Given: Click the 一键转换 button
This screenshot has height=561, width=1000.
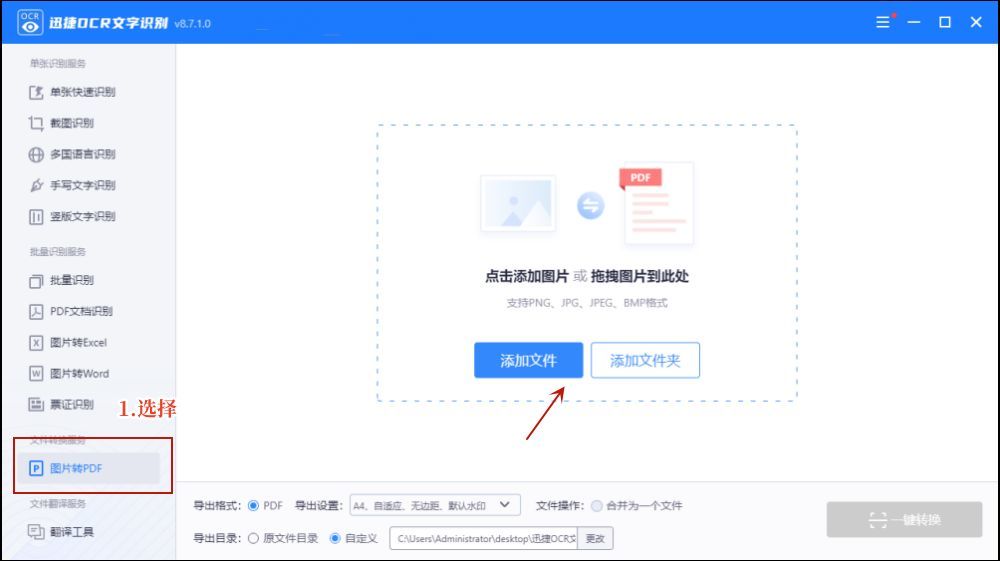Looking at the screenshot, I should [x=904, y=520].
